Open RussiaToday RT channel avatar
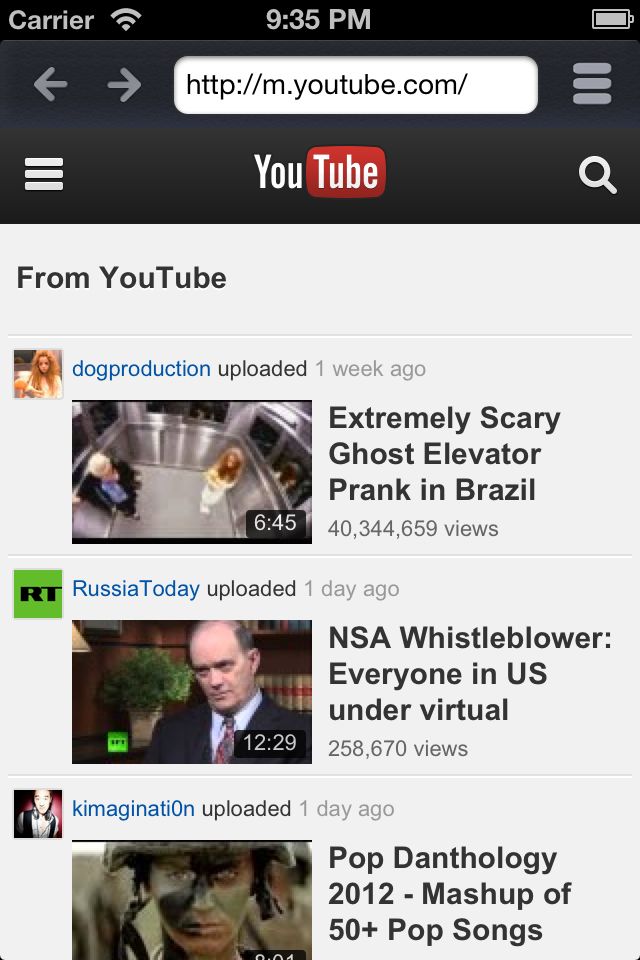Viewport: 640px width, 960px height. pos(38,593)
